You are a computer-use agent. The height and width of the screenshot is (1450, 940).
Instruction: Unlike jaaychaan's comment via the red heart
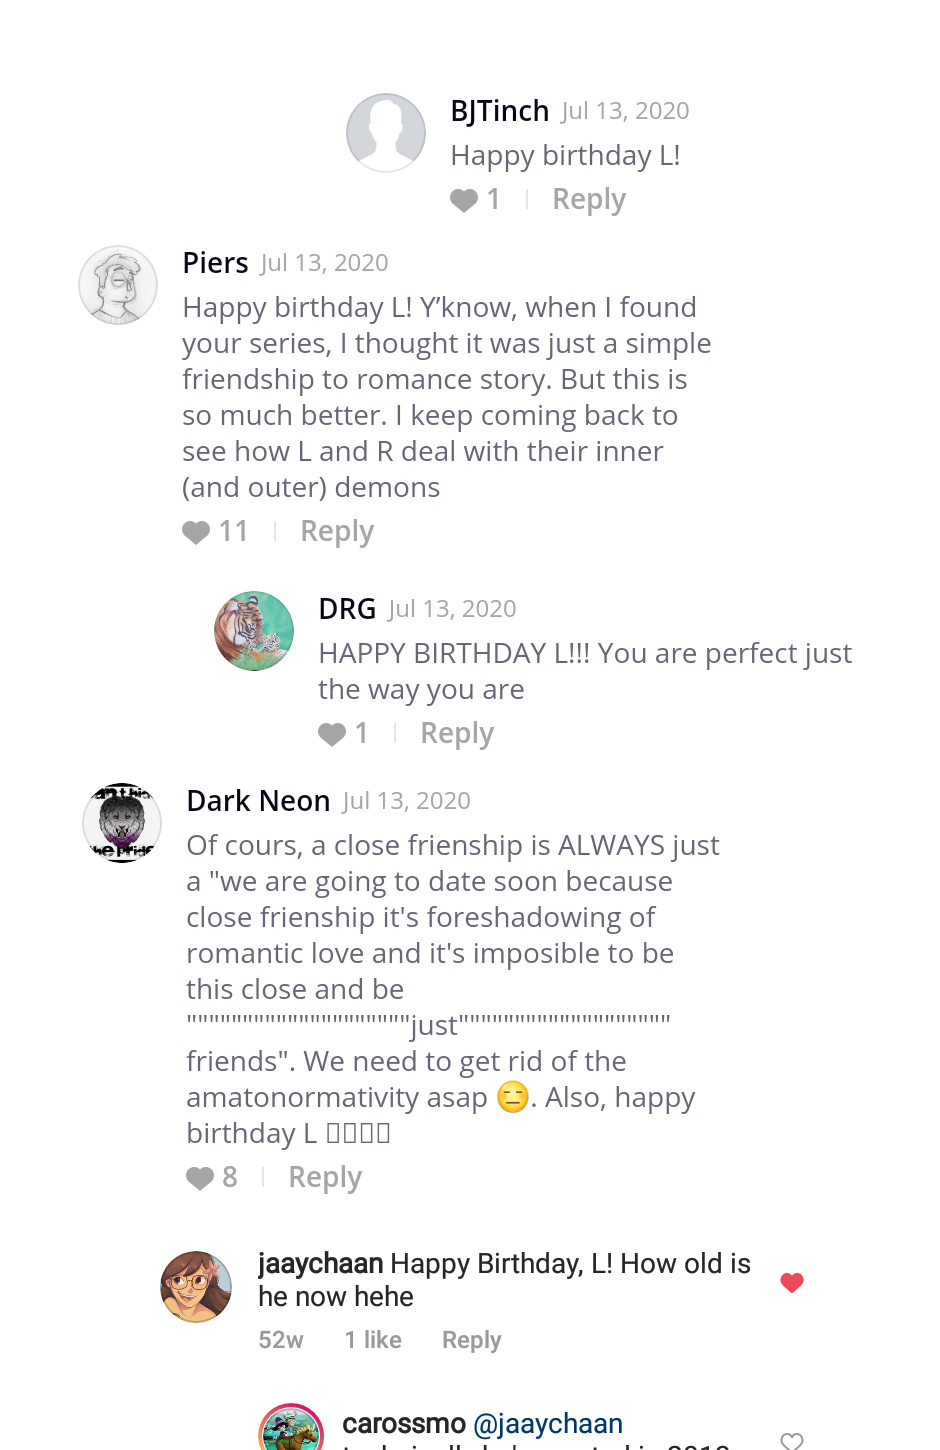click(792, 1283)
